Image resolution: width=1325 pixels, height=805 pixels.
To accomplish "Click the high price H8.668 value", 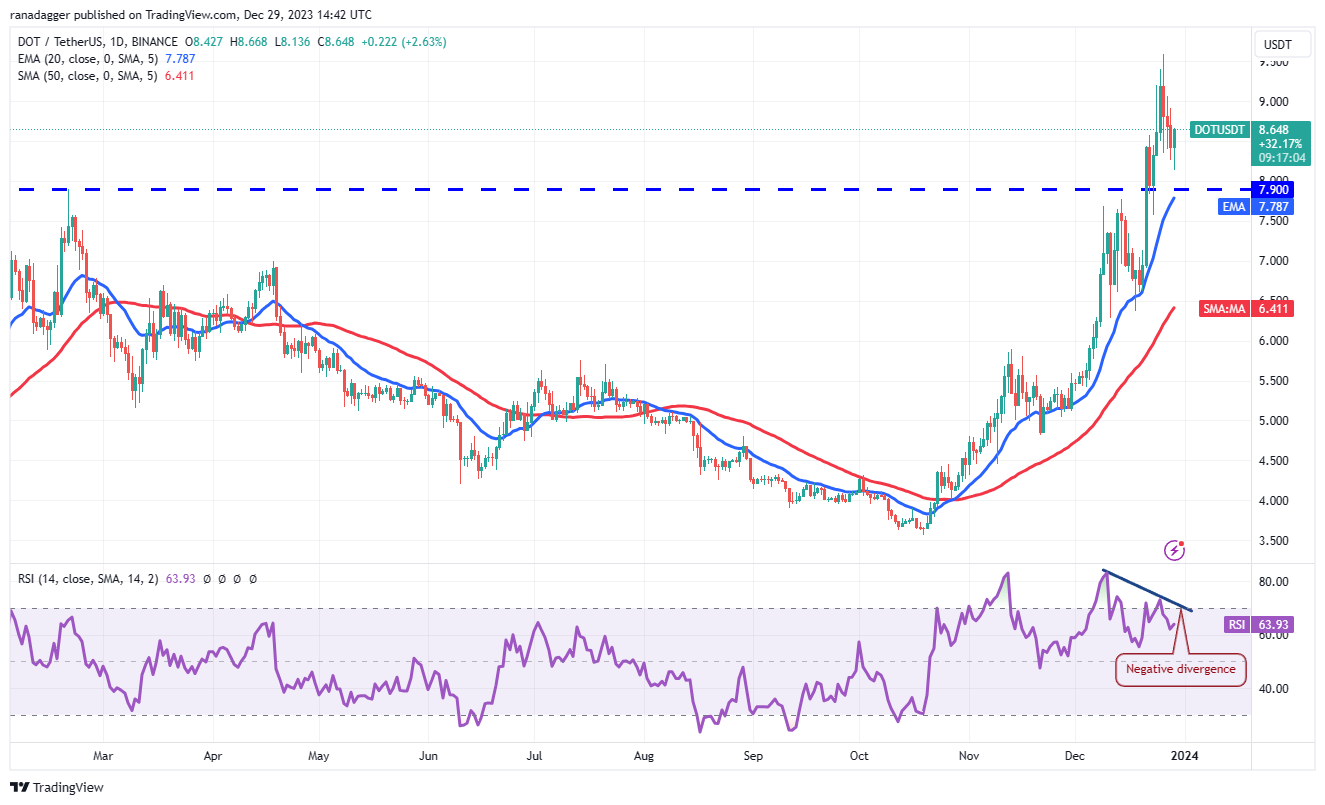I will coord(250,42).
